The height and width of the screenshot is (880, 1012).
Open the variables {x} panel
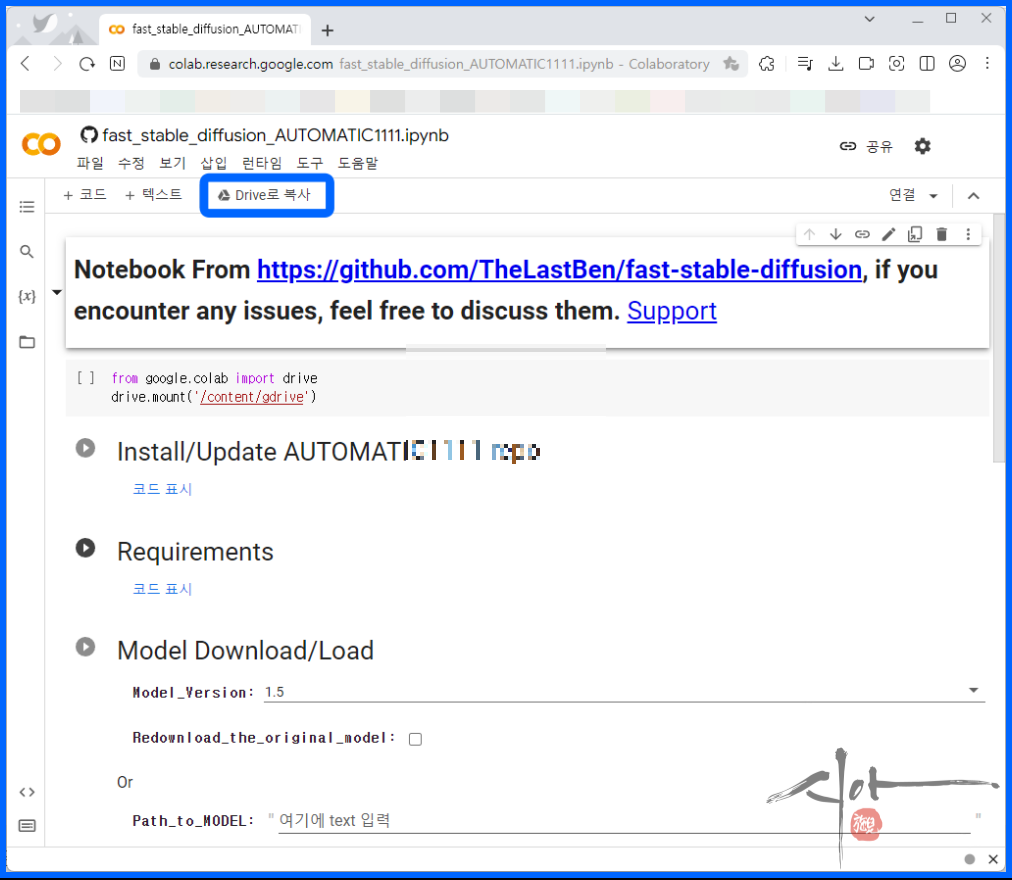pos(26,296)
